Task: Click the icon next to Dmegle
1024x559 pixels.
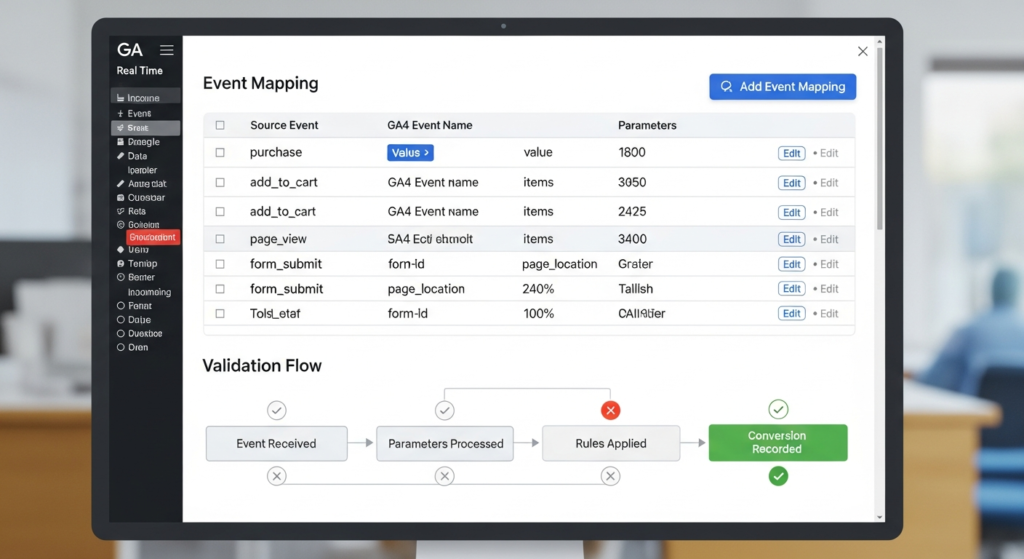Action: (x=120, y=142)
